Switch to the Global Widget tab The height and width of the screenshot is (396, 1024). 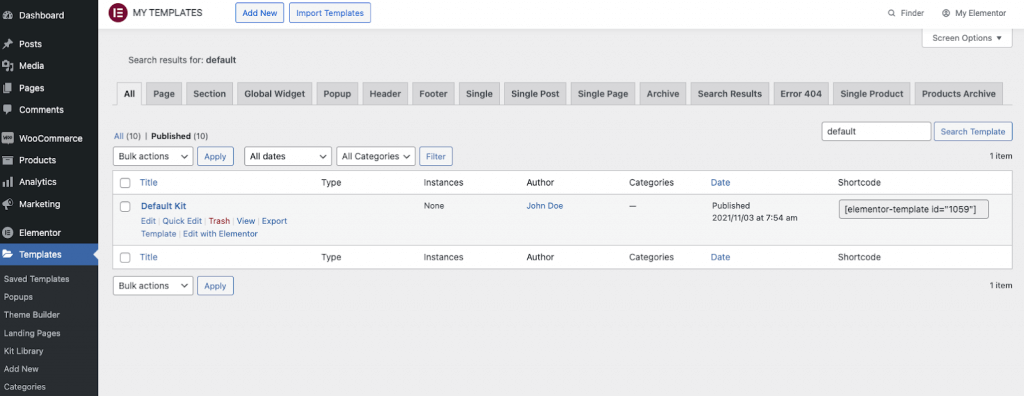point(275,93)
